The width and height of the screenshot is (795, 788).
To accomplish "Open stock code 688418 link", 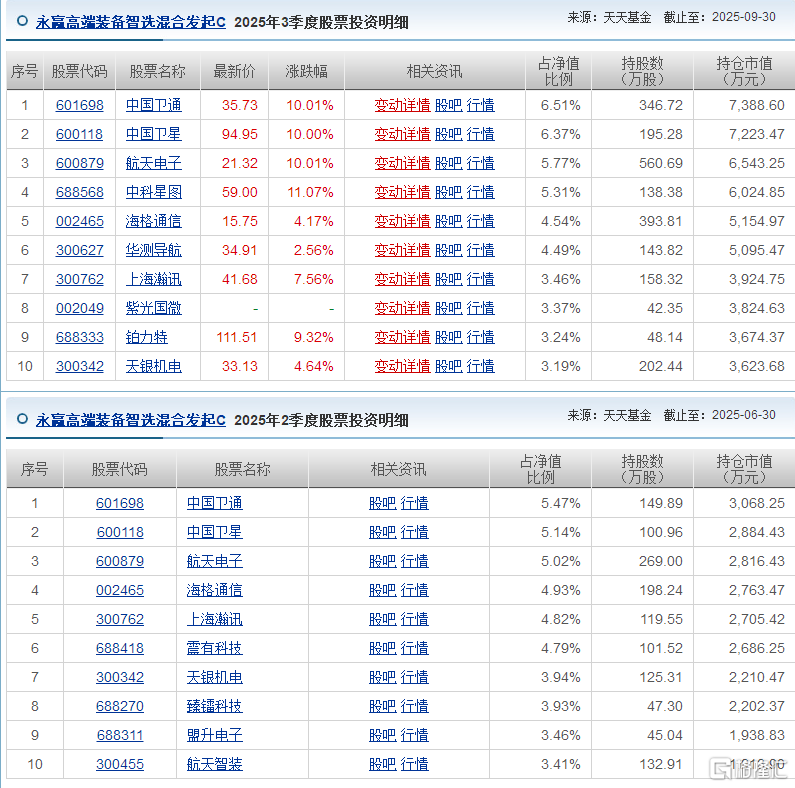I will 120,648.
